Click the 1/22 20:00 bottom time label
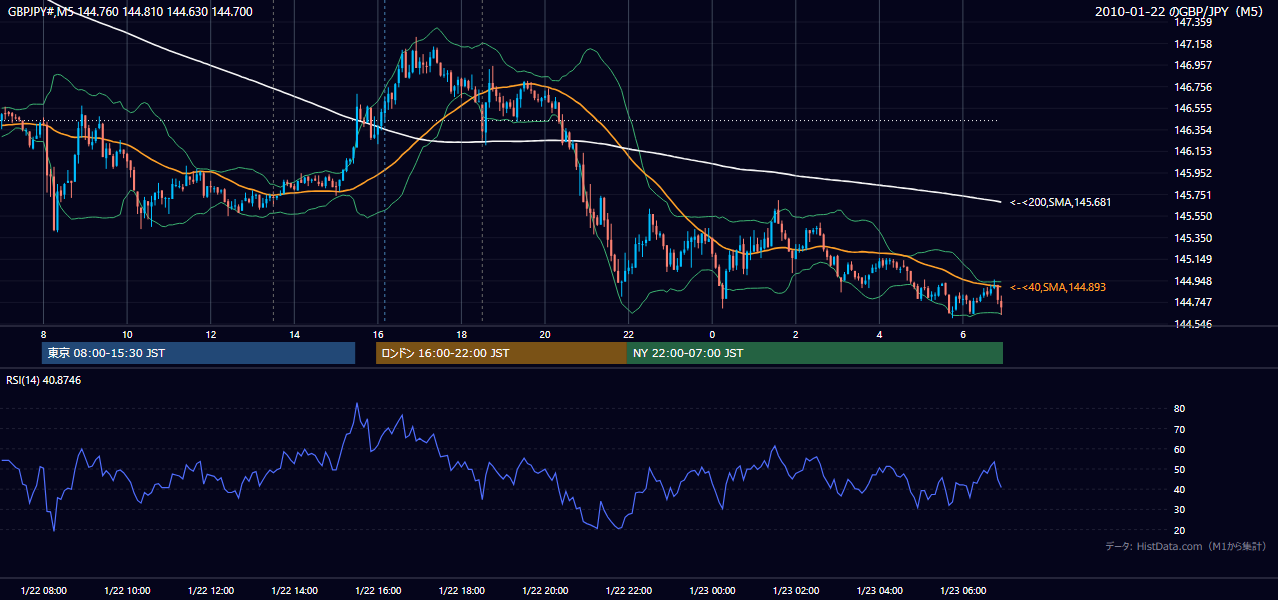This screenshot has width=1278, height=600. tap(545, 591)
